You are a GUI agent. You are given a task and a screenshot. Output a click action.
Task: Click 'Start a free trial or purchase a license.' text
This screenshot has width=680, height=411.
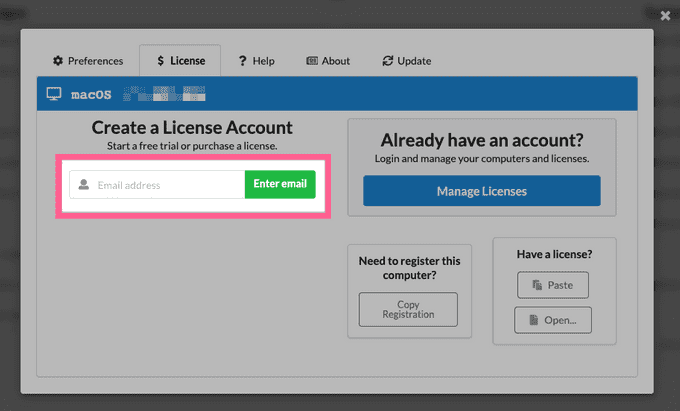[x=192, y=146]
